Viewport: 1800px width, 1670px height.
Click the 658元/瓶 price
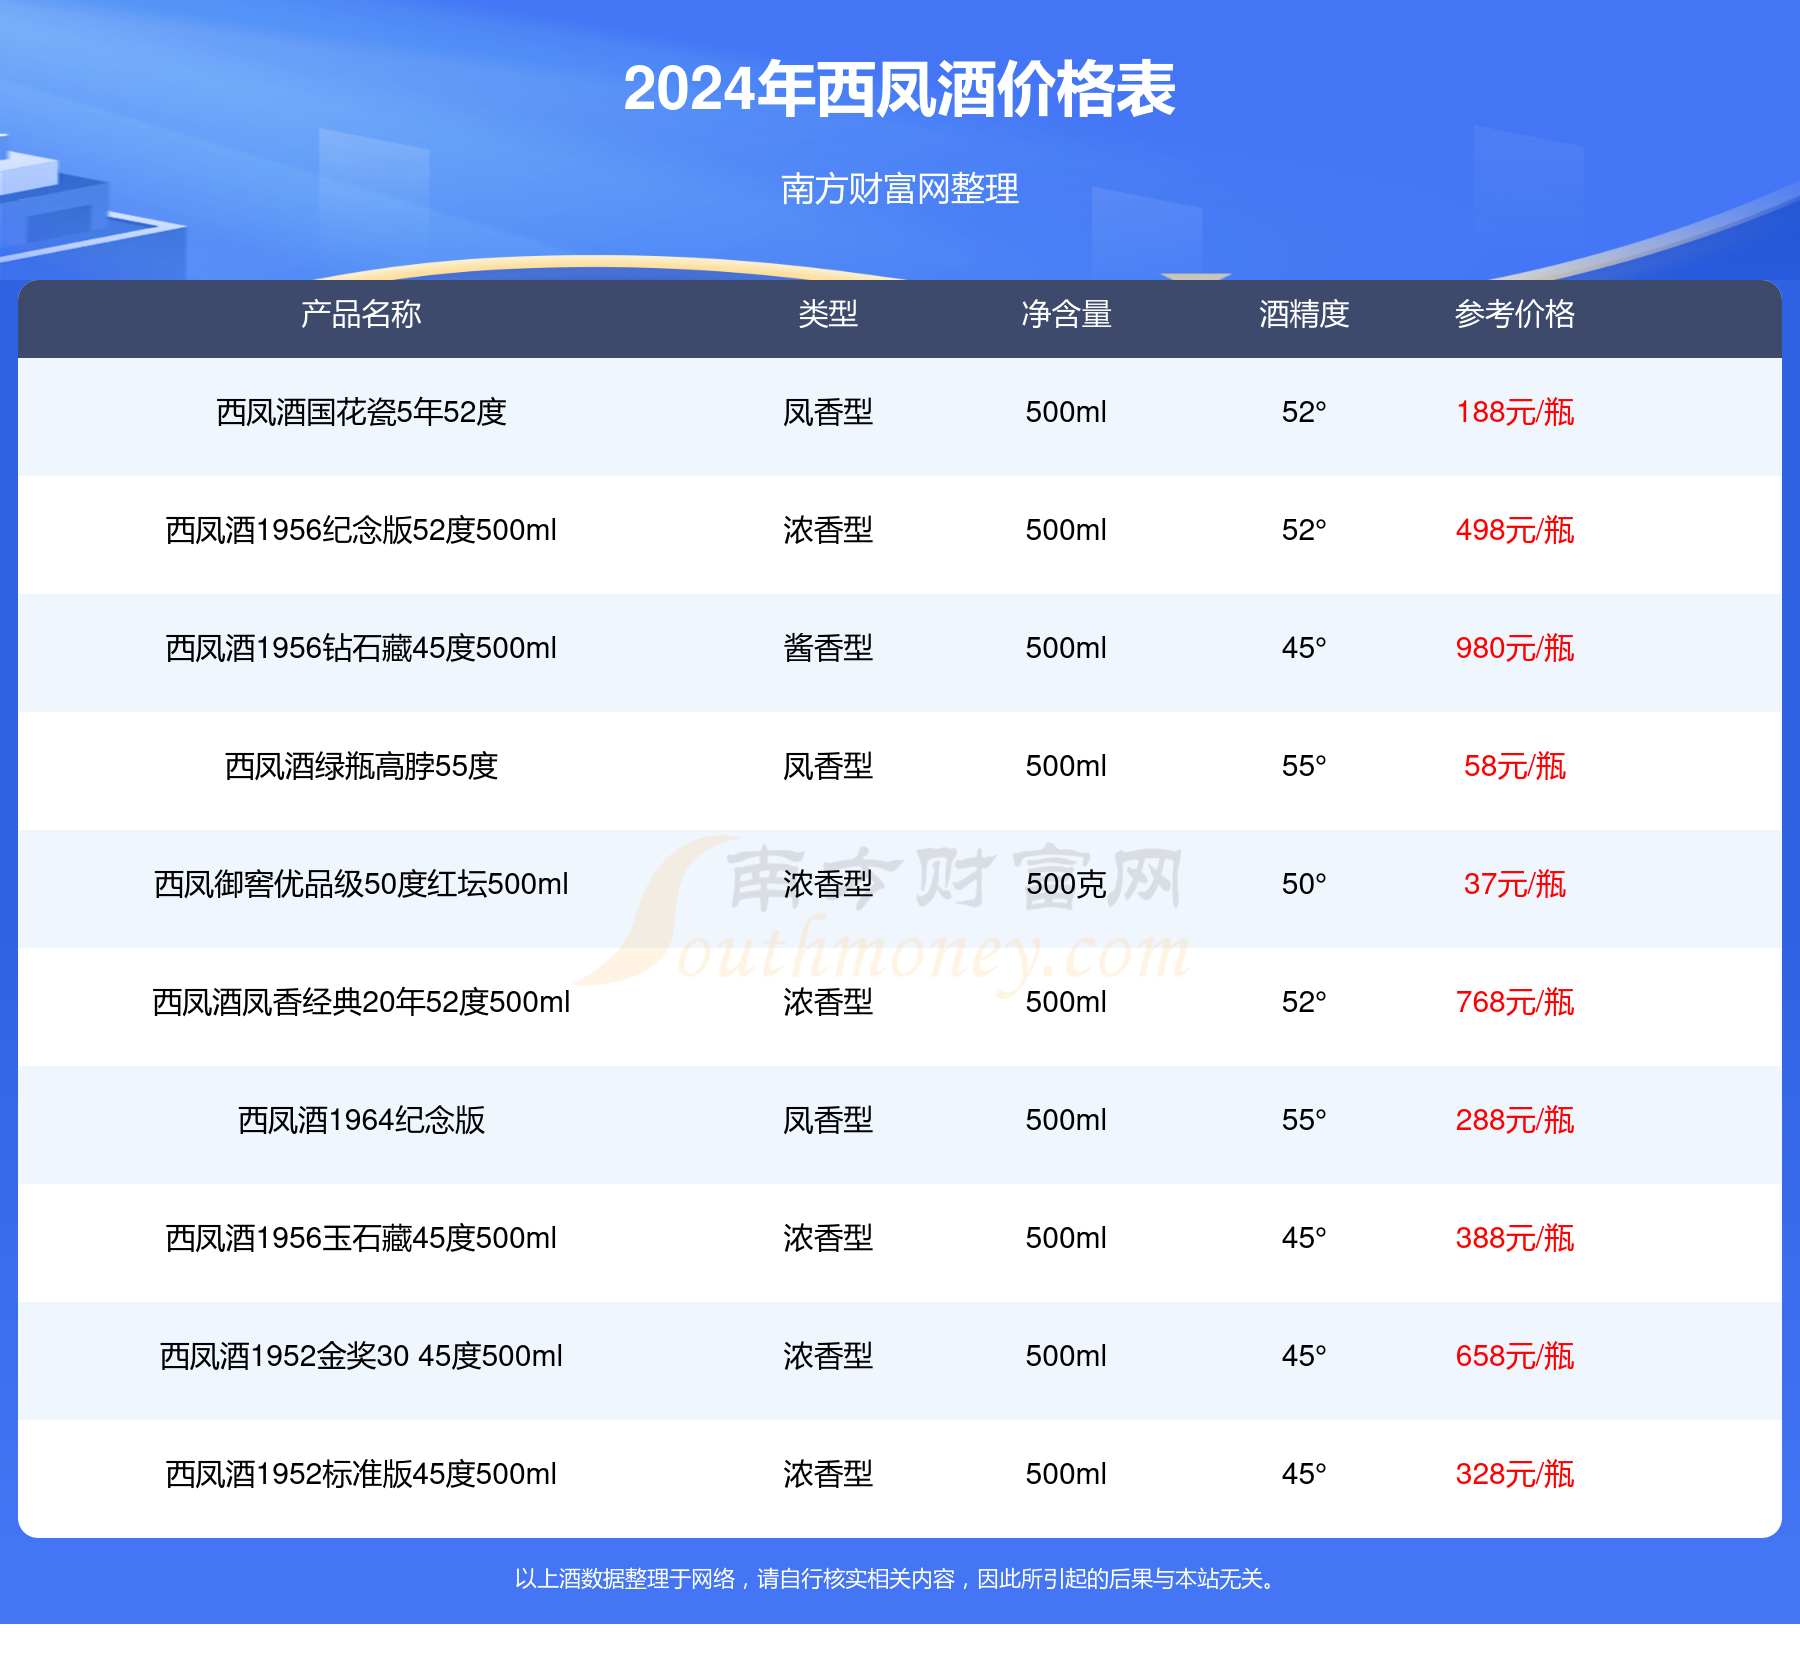[1515, 1356]
